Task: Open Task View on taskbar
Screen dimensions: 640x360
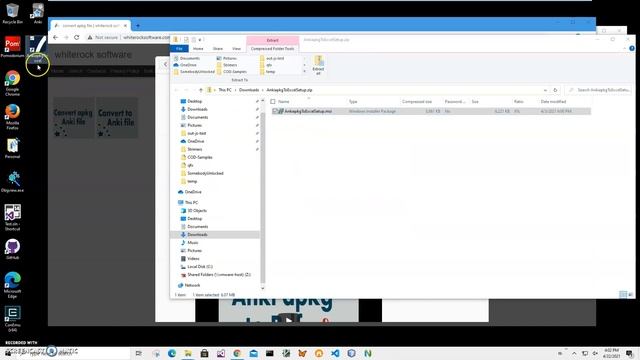Action: click(139, 353)
